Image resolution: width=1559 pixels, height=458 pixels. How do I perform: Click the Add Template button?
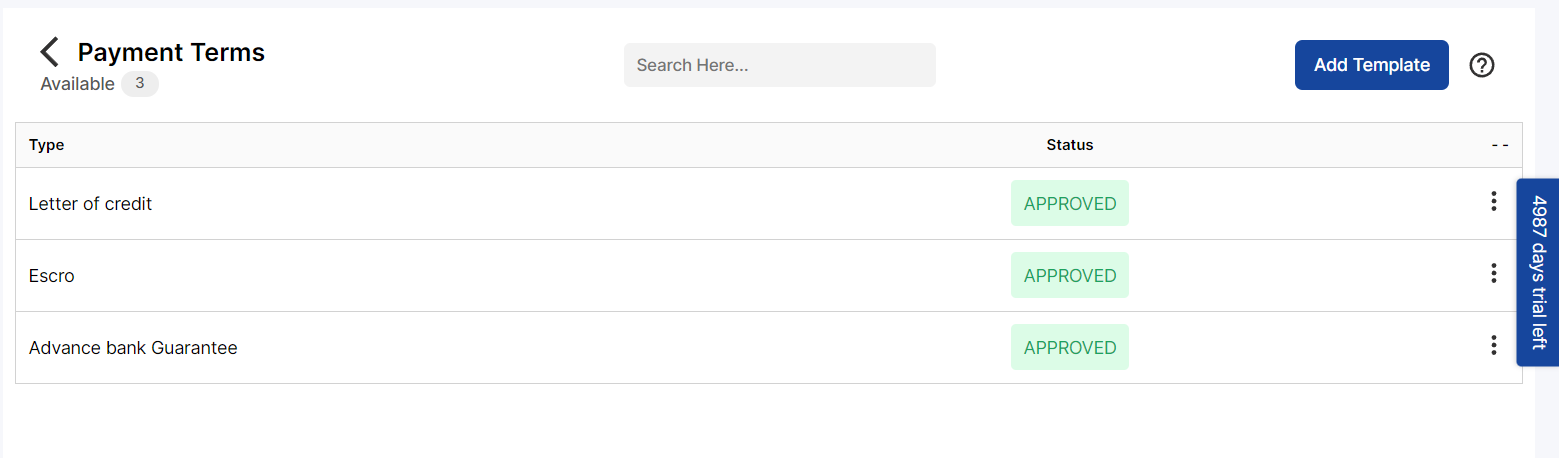point(1371,65)
